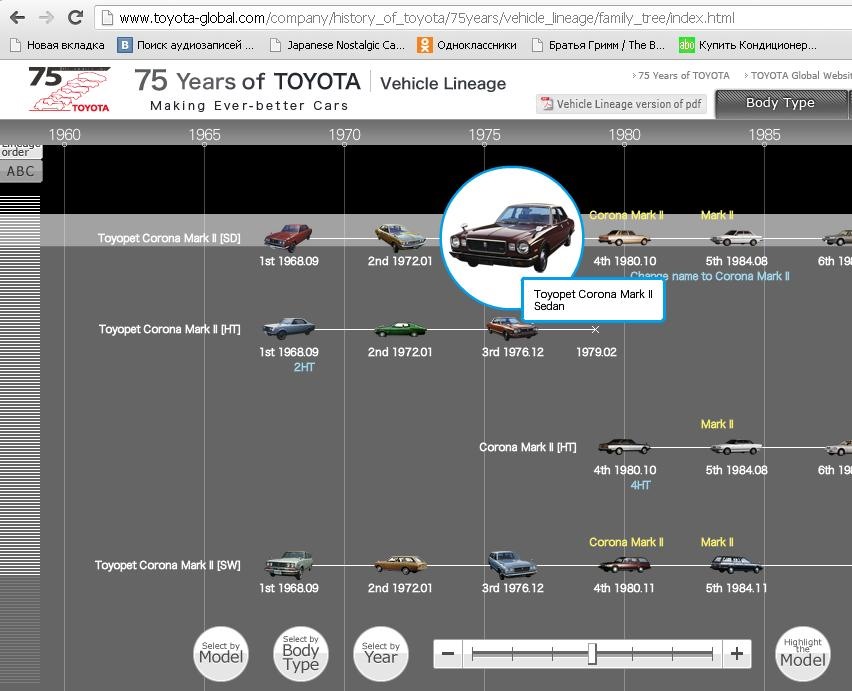The width and height of the screenshot is (852, 691).
Task: Select 2nd 1972.01 station wagon car
Action: (400, 565)
